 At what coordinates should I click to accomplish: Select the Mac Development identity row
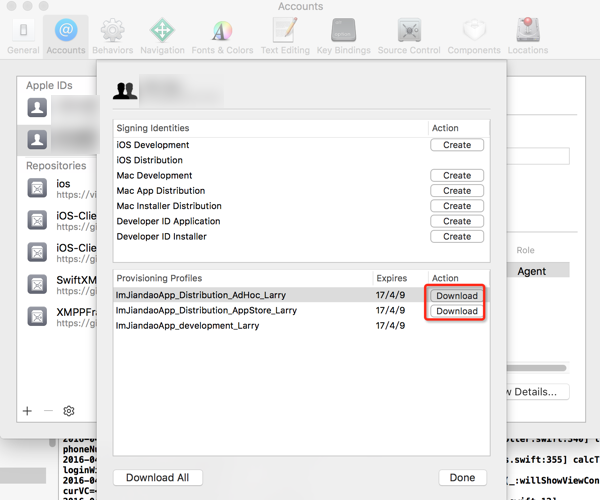[302, 176]
